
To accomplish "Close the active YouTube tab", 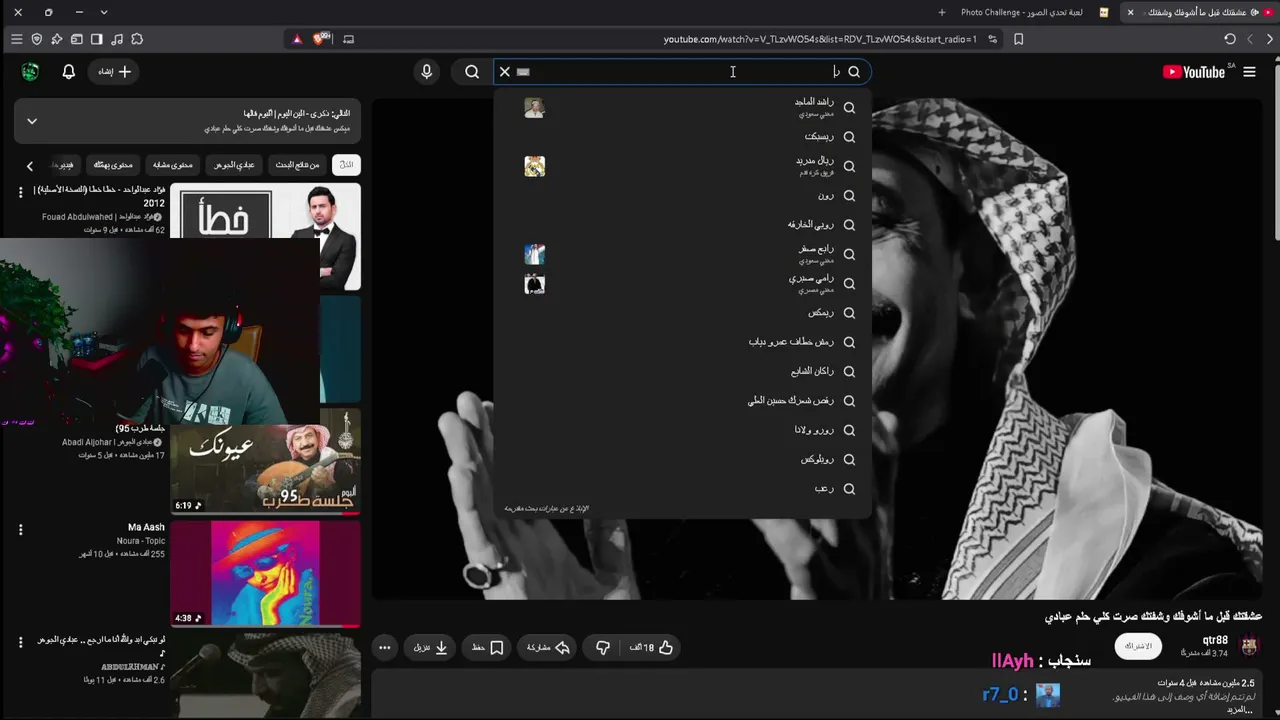I will click(1130, 12).
